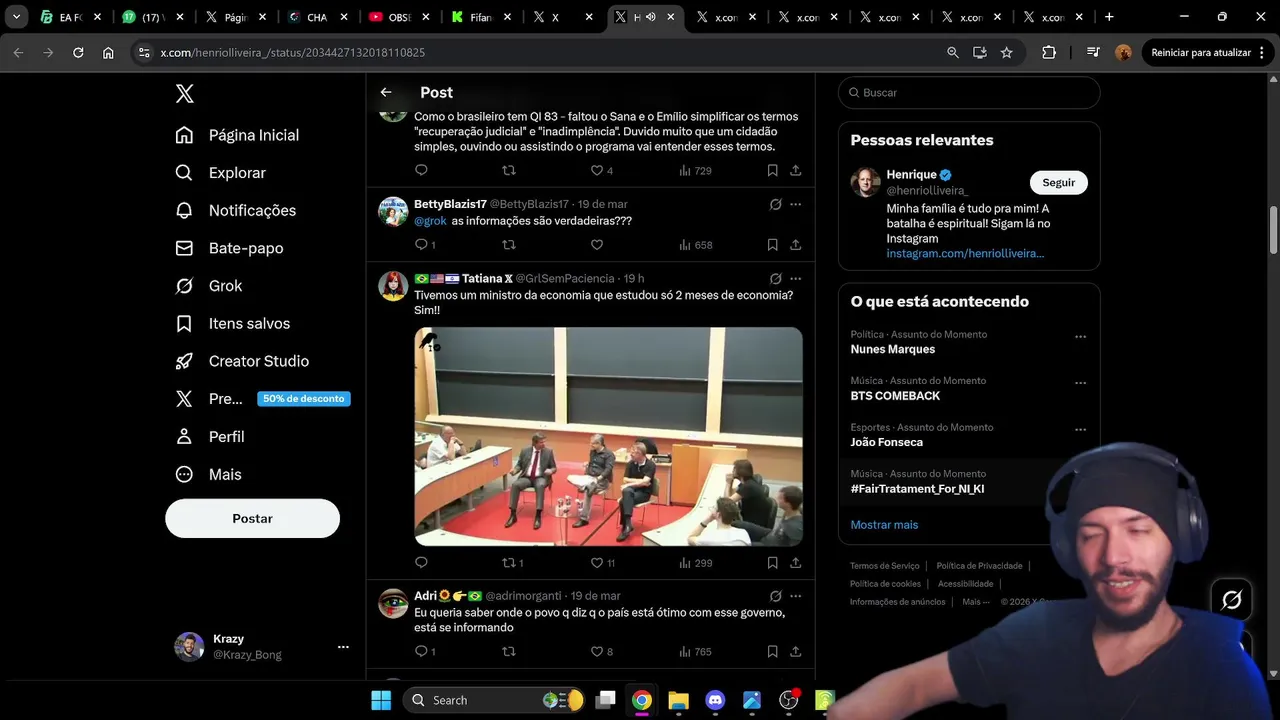Click the Buscar search field

[969, 92]
